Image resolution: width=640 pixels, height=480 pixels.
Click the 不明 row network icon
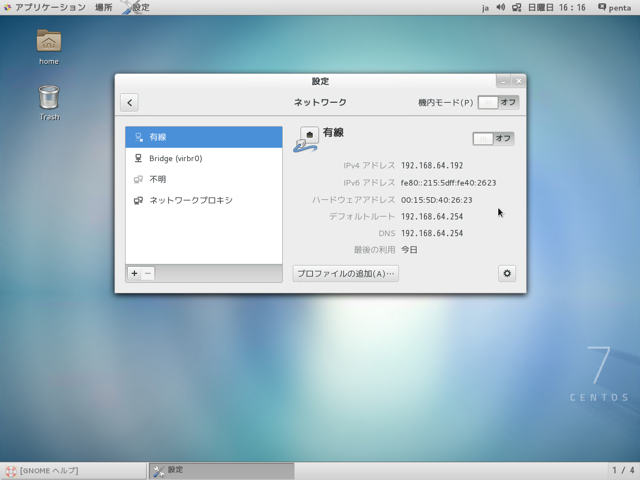[x=138, y=179]
